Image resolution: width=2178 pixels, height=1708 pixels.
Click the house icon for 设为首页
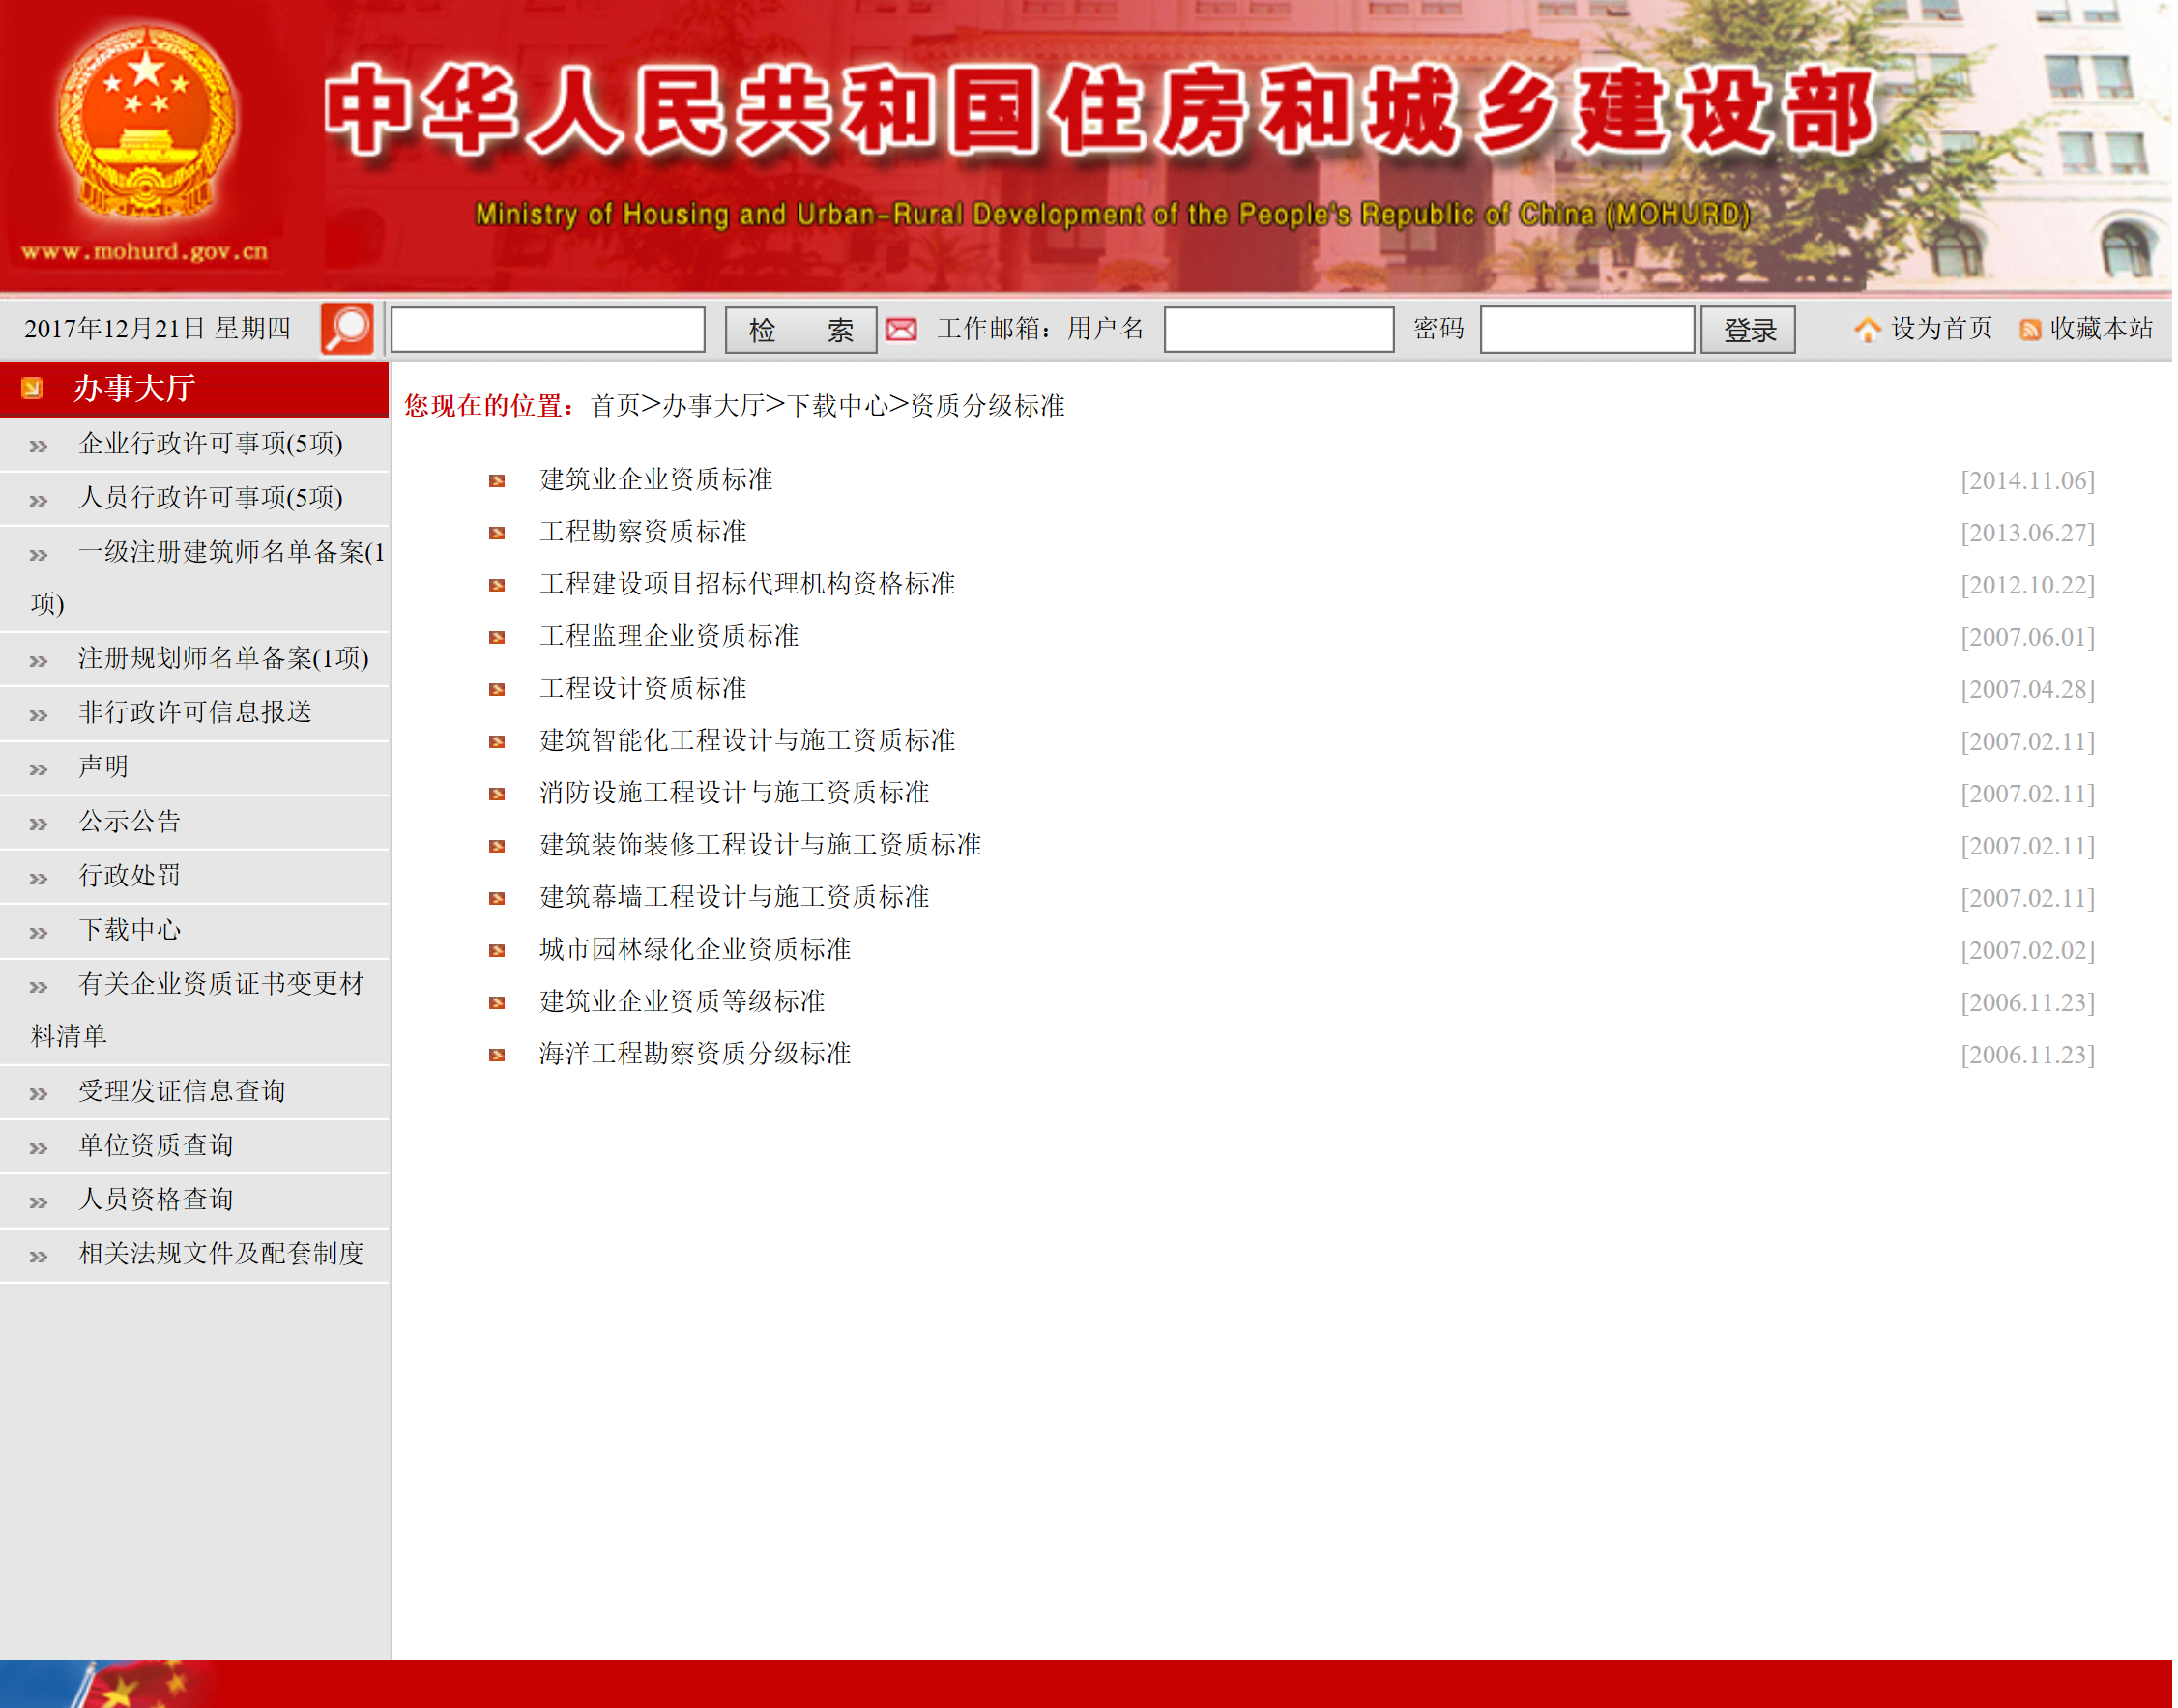click(1867, 329)
